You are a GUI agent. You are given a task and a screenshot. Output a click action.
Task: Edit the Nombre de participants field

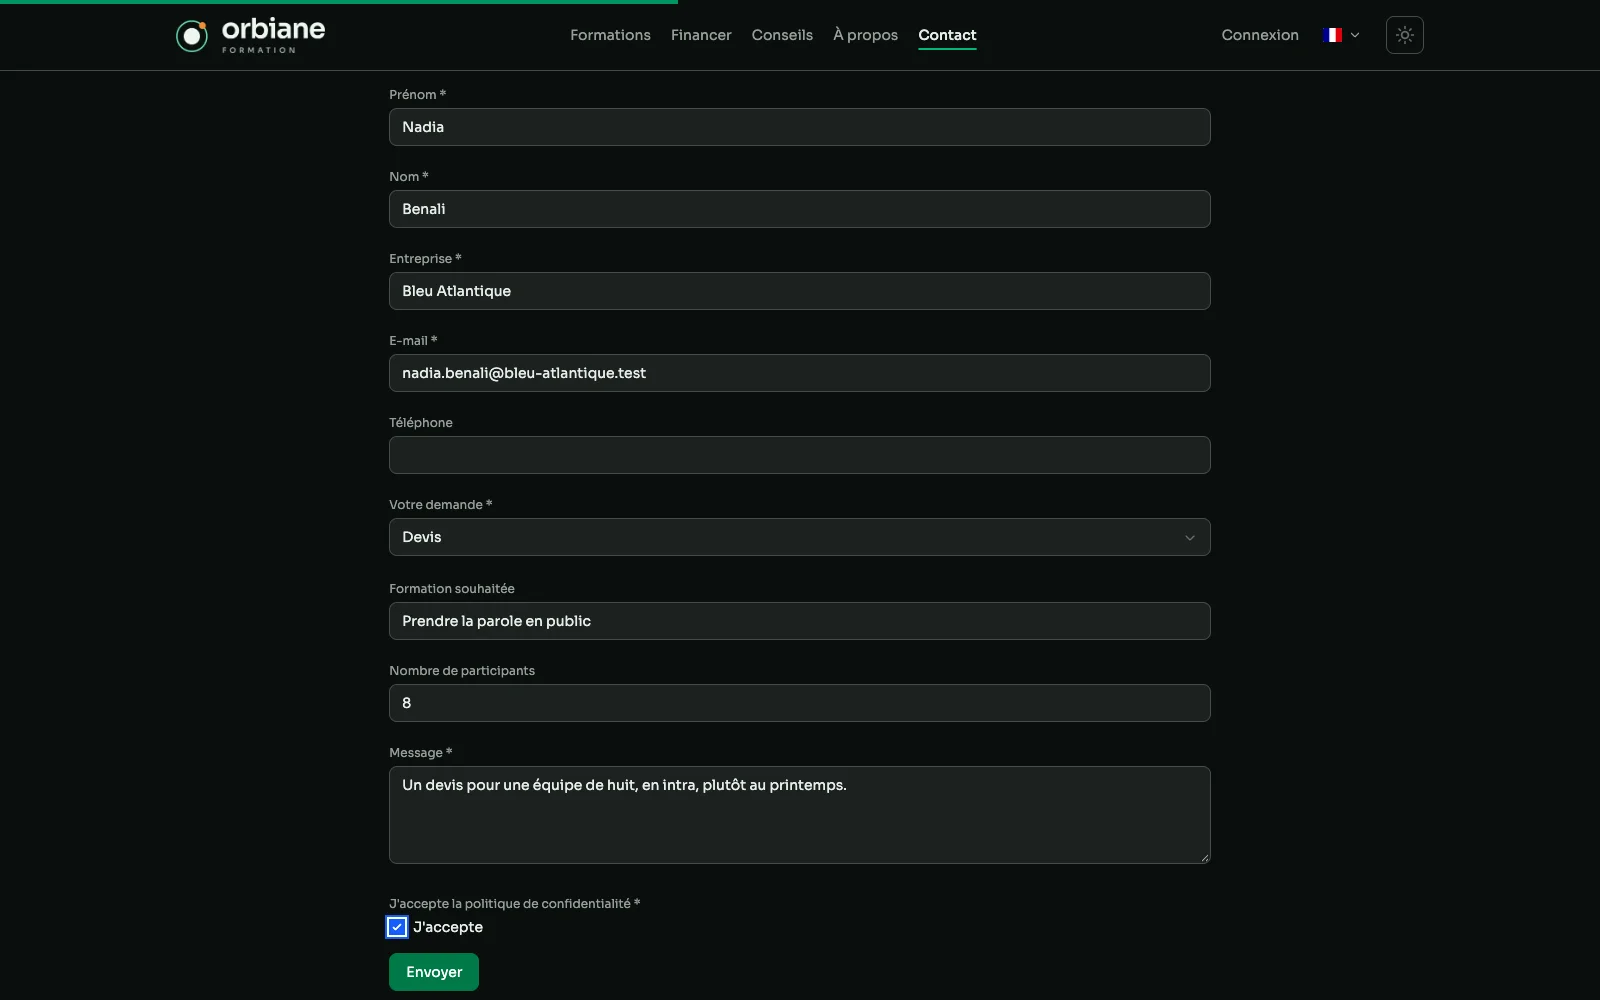799,703
